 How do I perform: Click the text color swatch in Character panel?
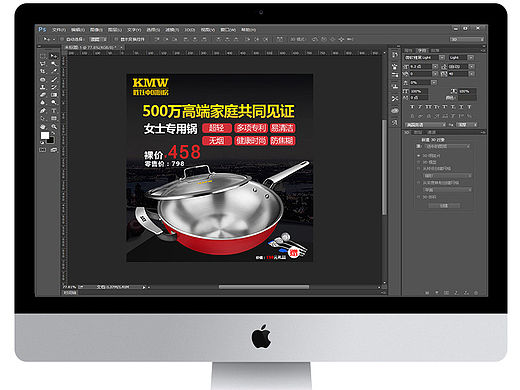(467, 98)
